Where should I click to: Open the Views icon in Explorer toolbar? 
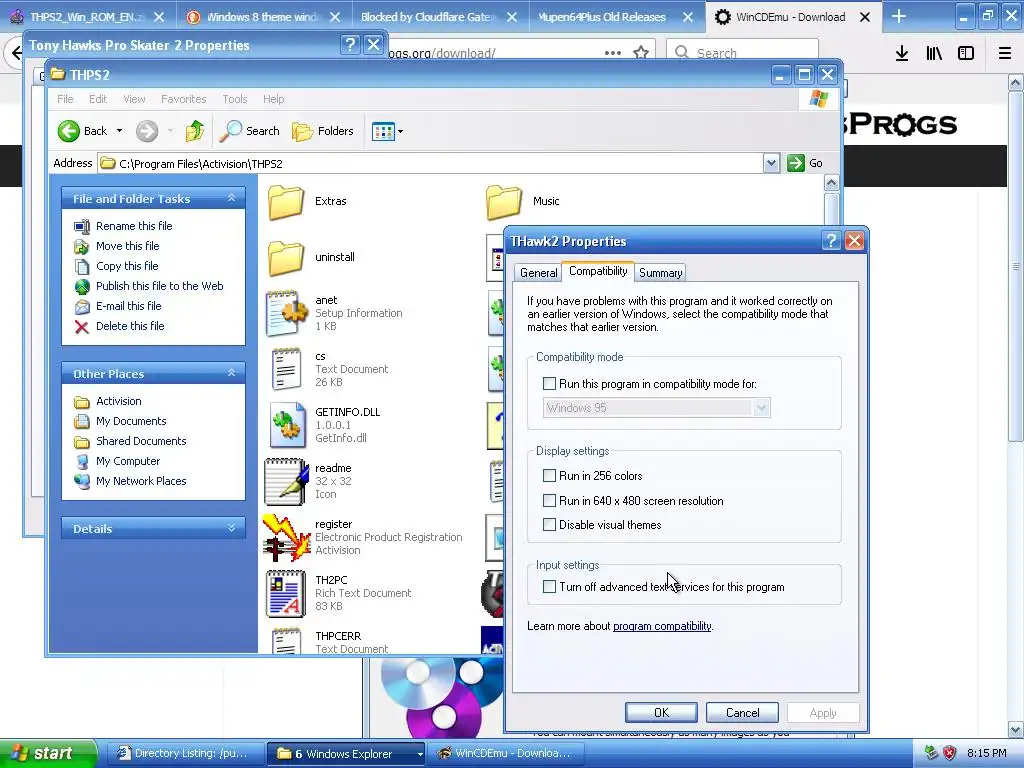coord(383,131)
